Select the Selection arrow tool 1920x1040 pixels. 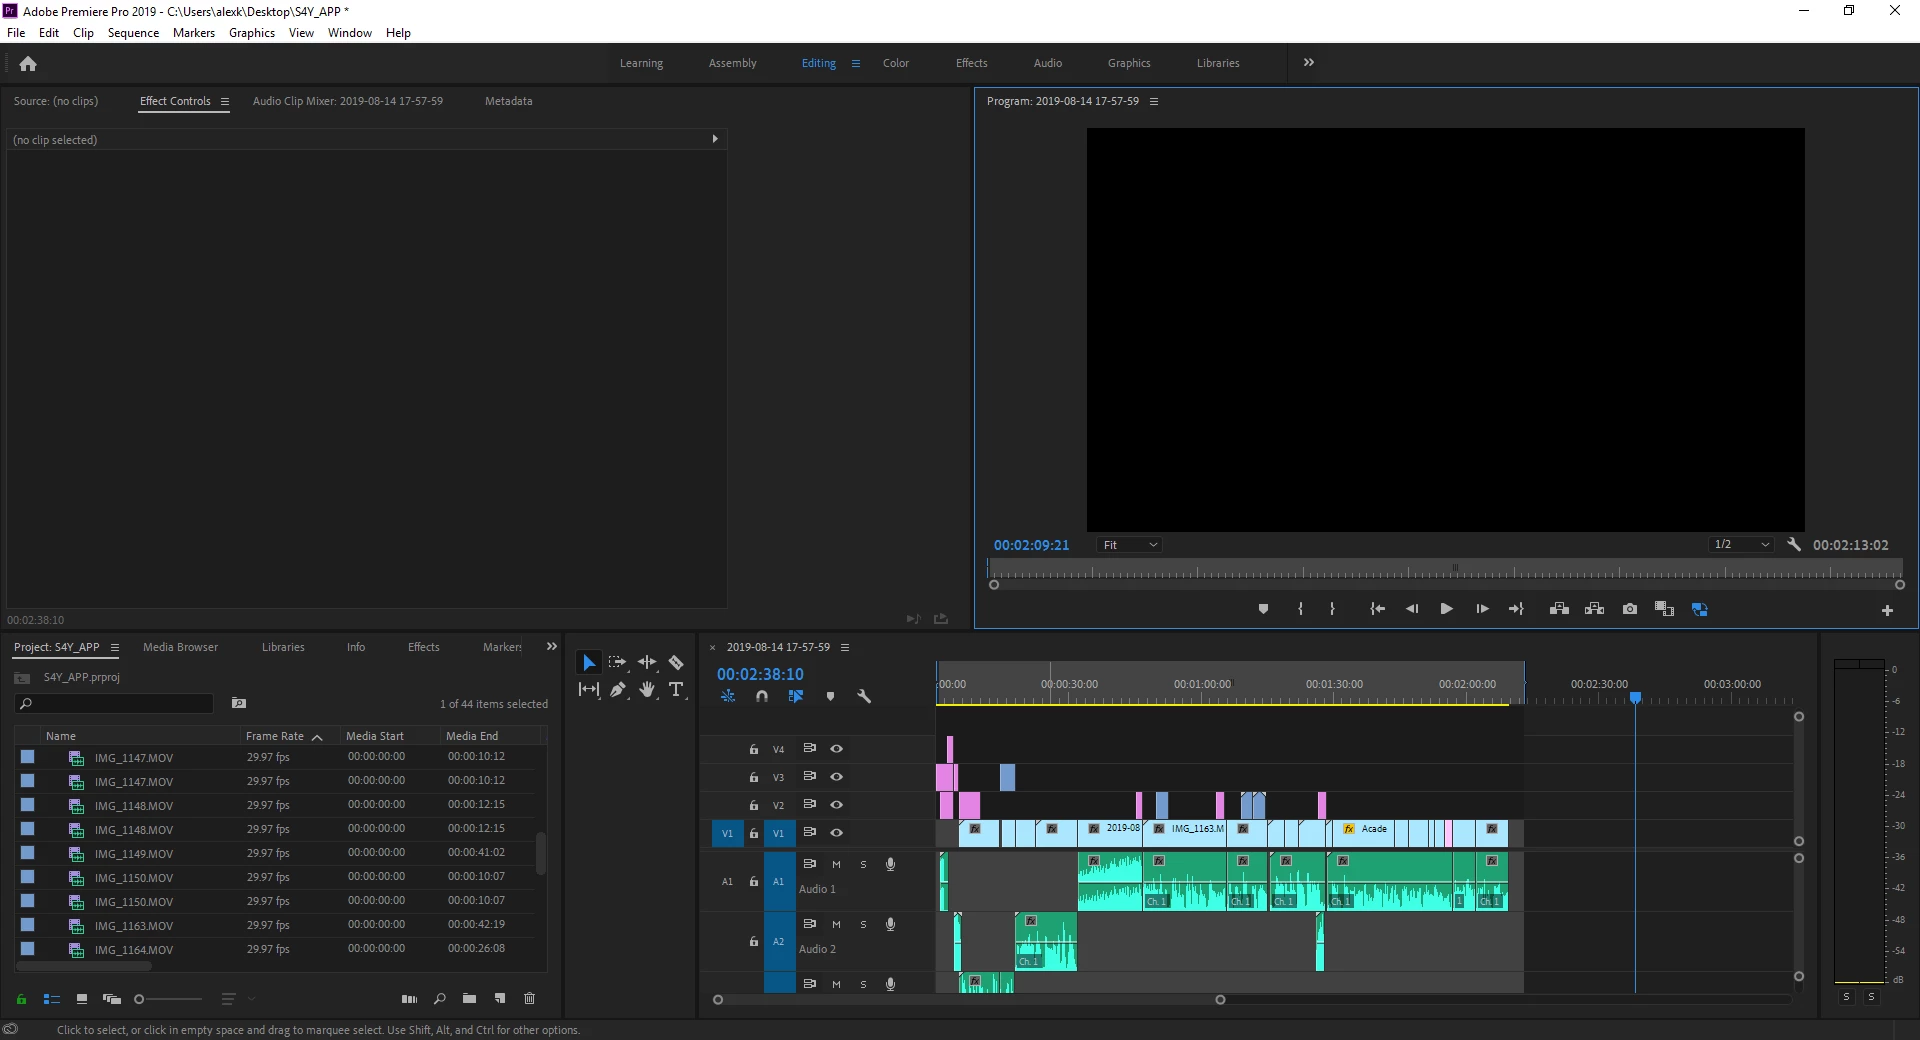(589, 663)
